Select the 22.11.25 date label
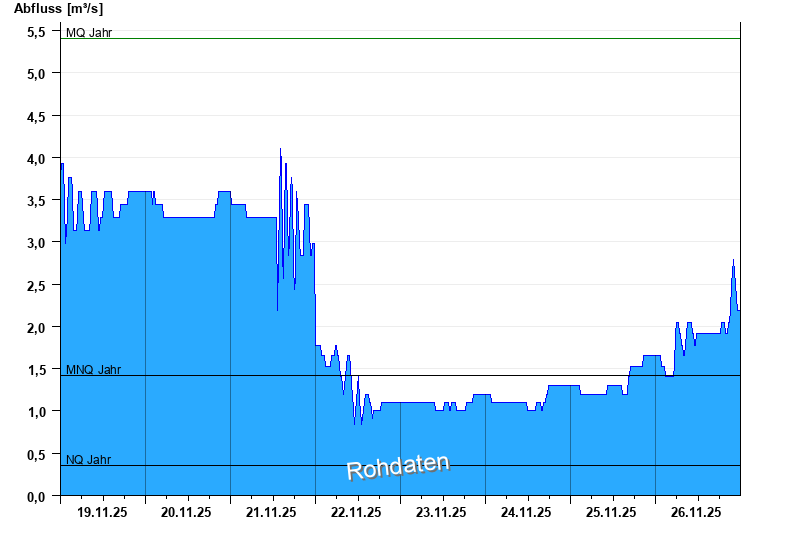 pyautogui.click(x=357, y=512)
